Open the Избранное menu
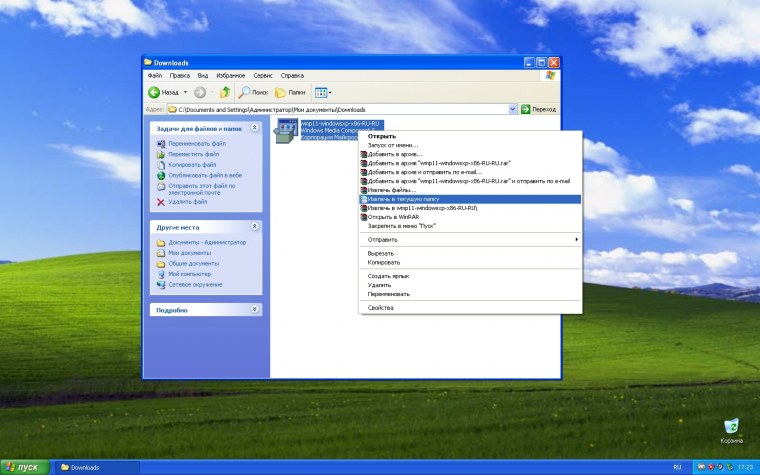The width and height of the screenshot is (760, 475). [231, 76]
